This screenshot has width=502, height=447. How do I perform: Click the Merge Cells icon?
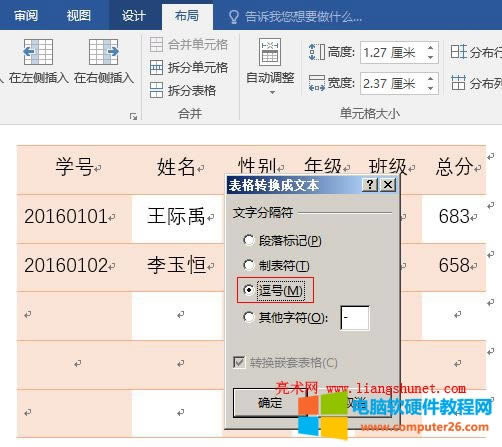coord(156,45)
